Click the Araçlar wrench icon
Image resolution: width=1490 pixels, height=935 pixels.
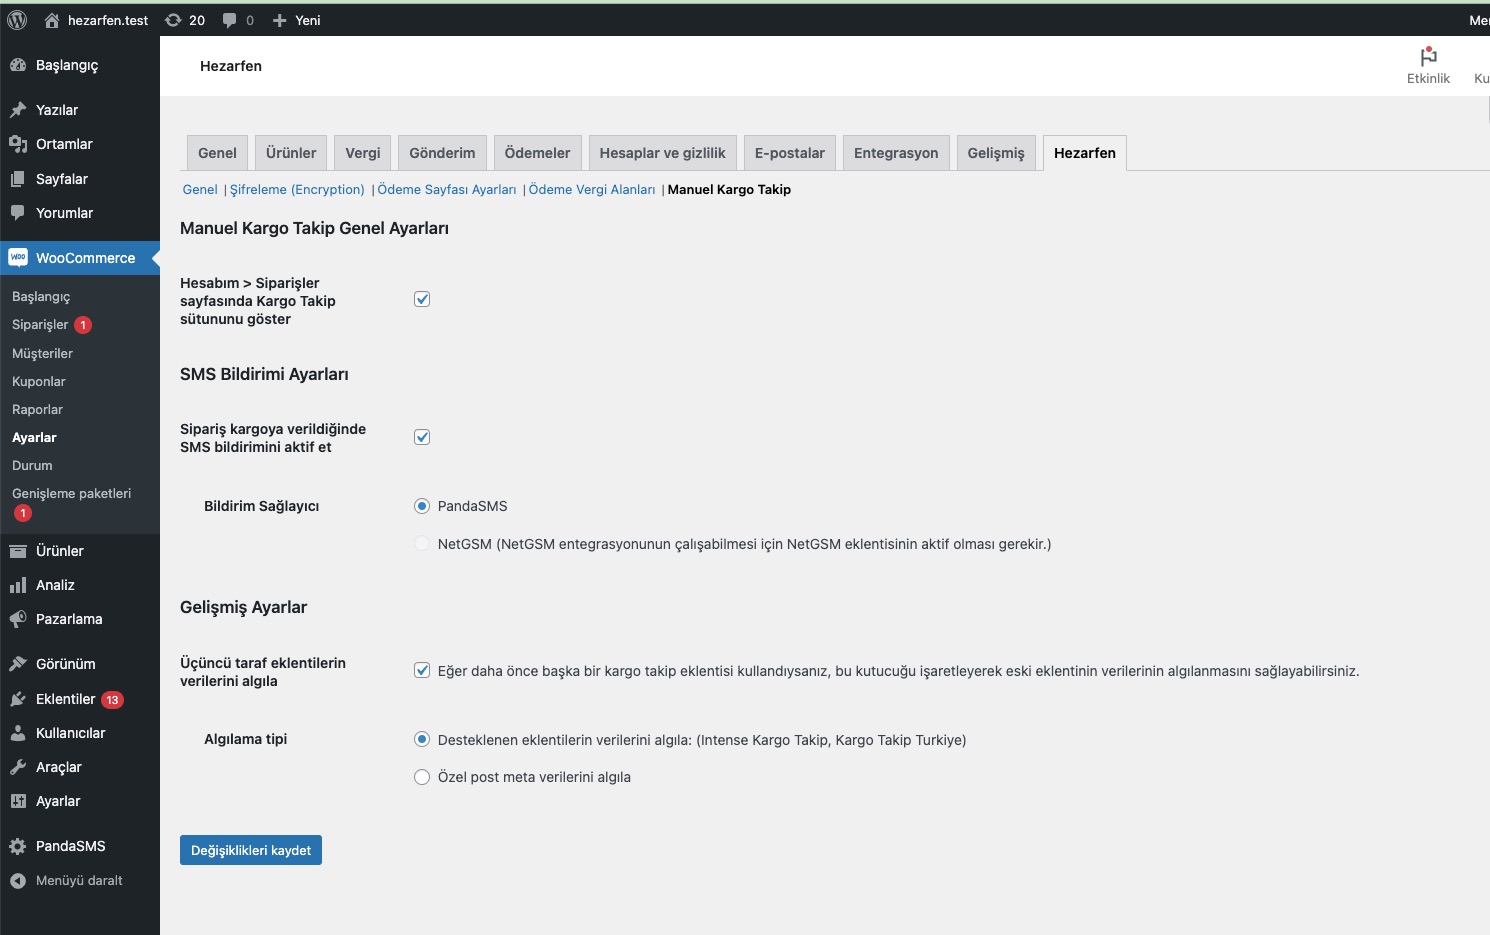(18, 767)
